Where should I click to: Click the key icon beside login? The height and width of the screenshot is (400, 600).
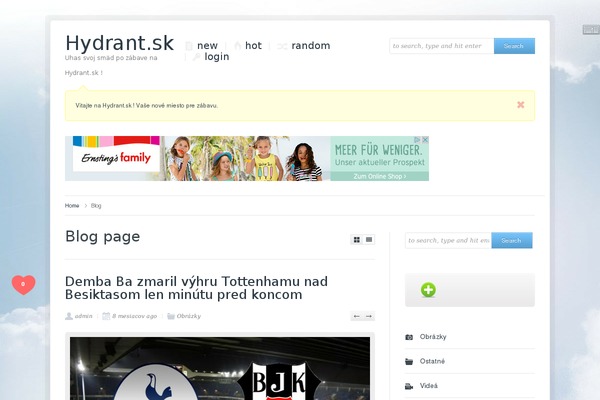point(196,57)
